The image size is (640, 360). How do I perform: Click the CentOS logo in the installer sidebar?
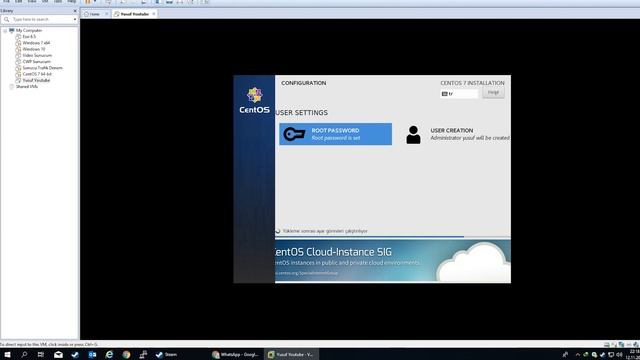point(254,100)
